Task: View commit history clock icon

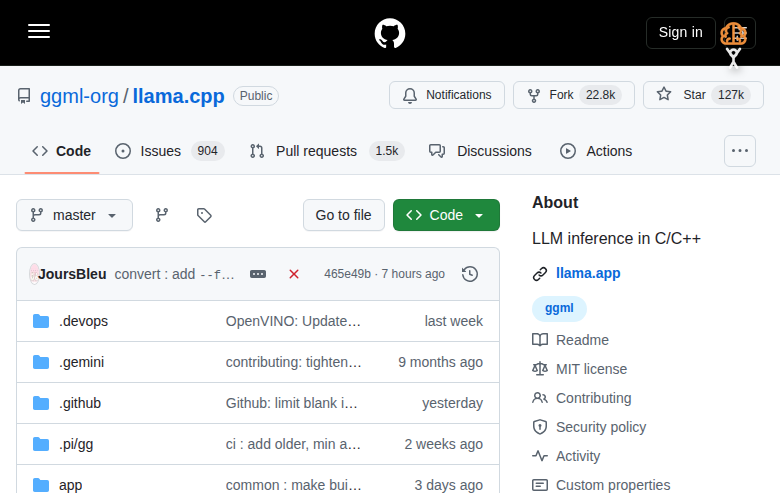Action: coord(470,274)
